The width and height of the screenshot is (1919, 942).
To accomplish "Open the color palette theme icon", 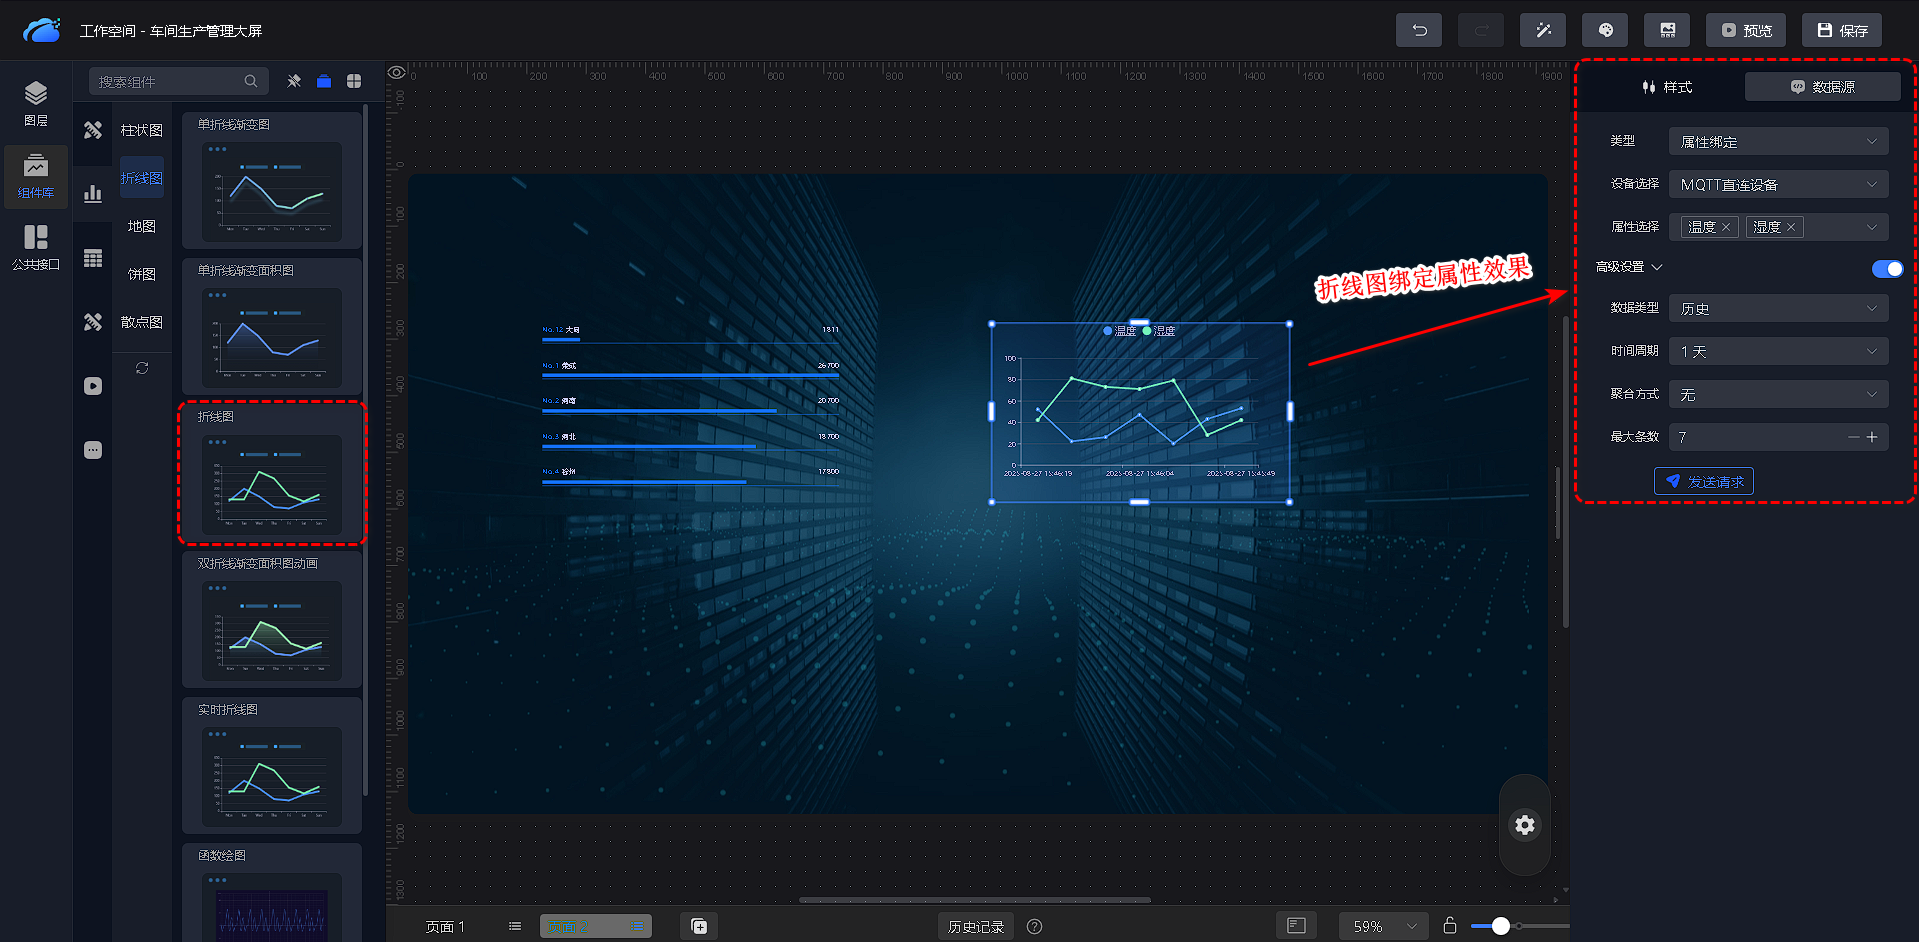I will pyautogui.click(x=1605, y=30).
